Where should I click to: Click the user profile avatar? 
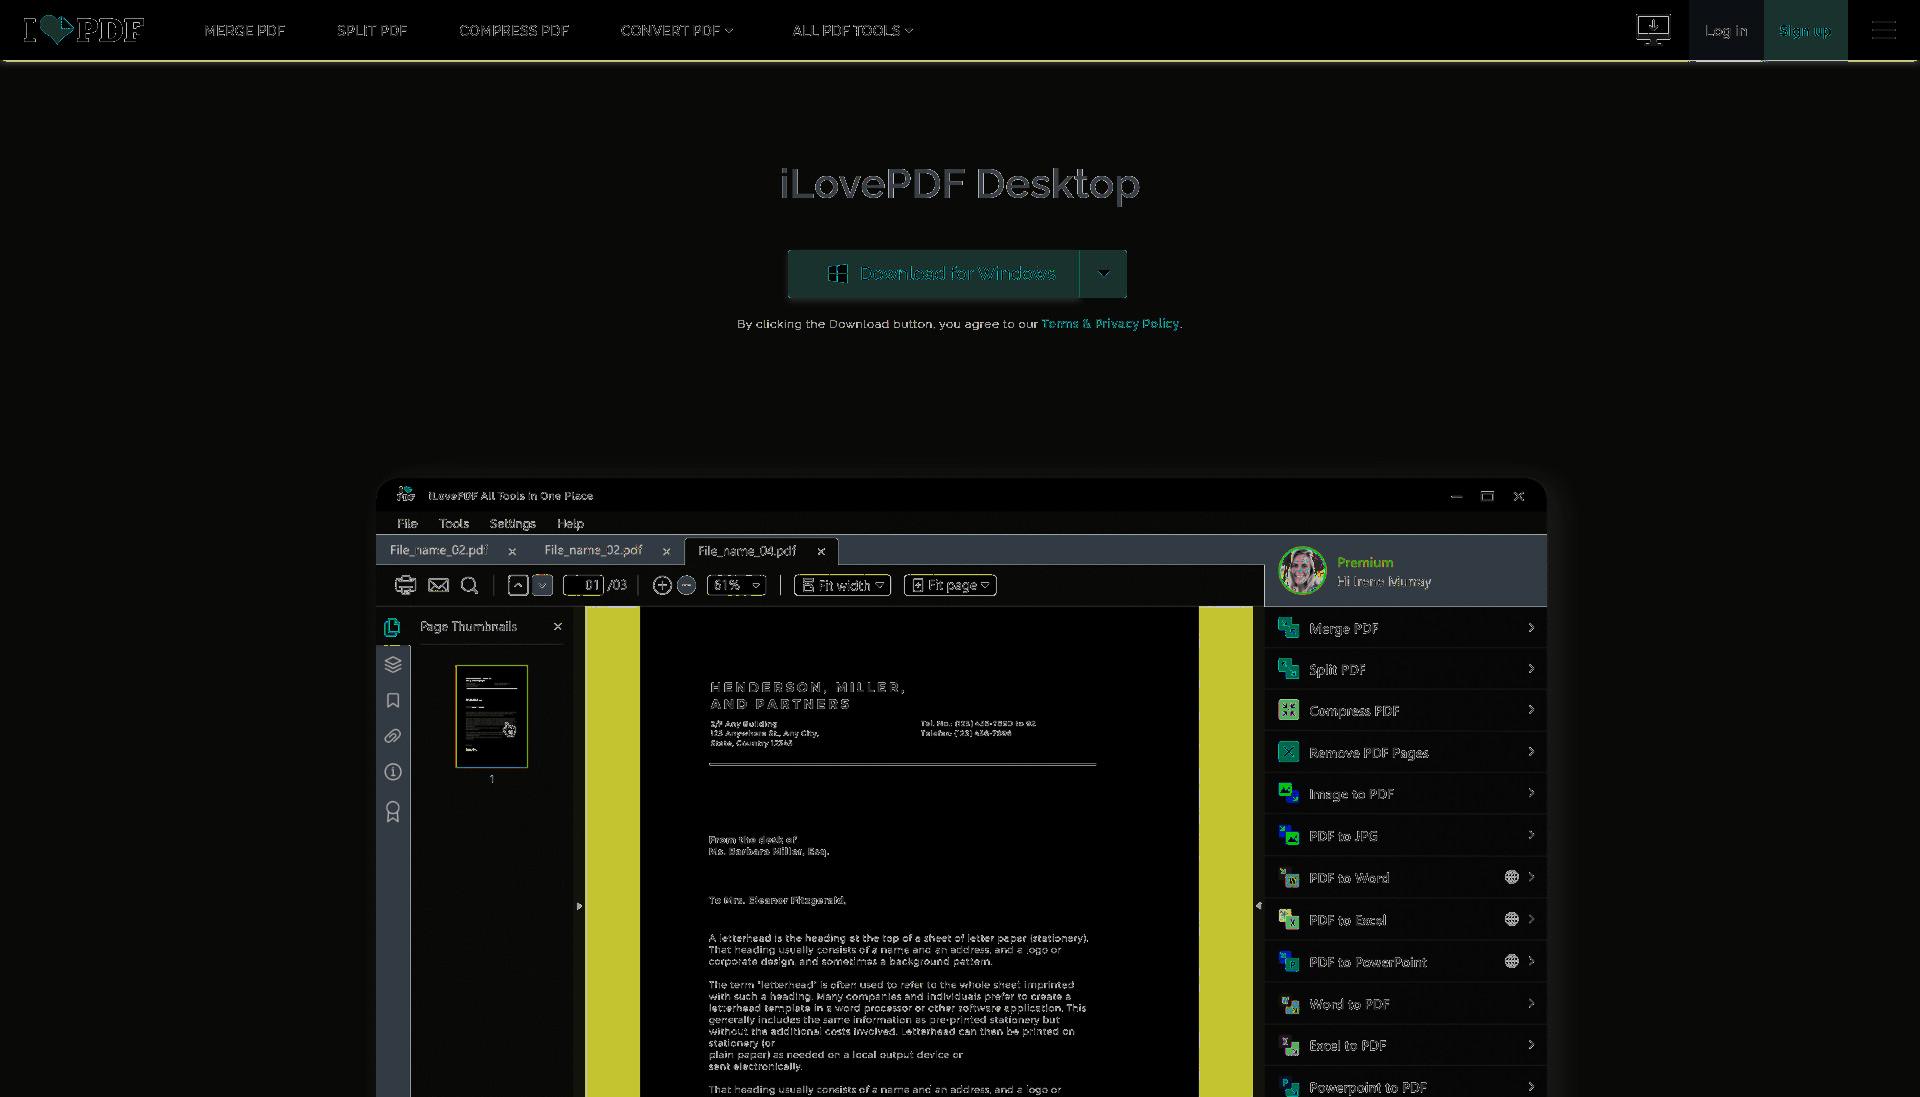1302,570
